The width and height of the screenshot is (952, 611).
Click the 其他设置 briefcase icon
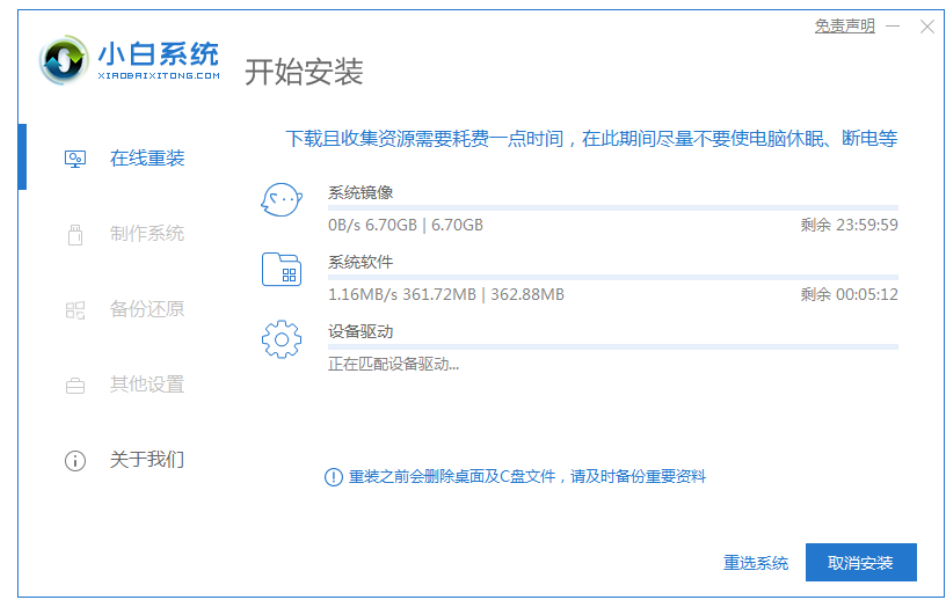pos(75,385)
